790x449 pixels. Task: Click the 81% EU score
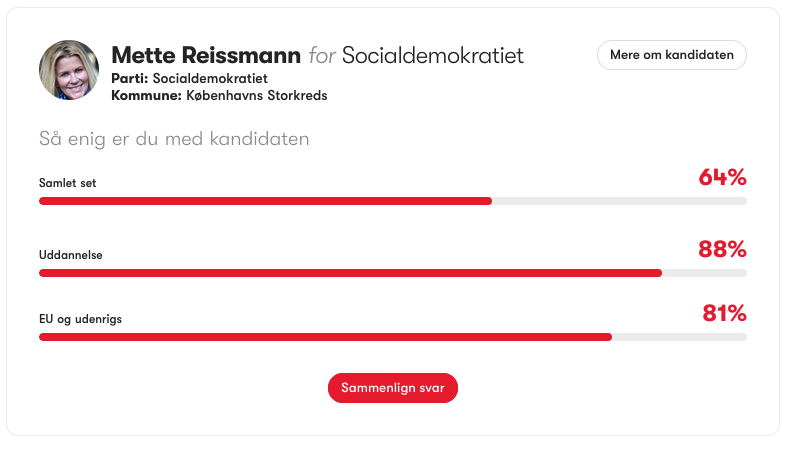[724, 314]
